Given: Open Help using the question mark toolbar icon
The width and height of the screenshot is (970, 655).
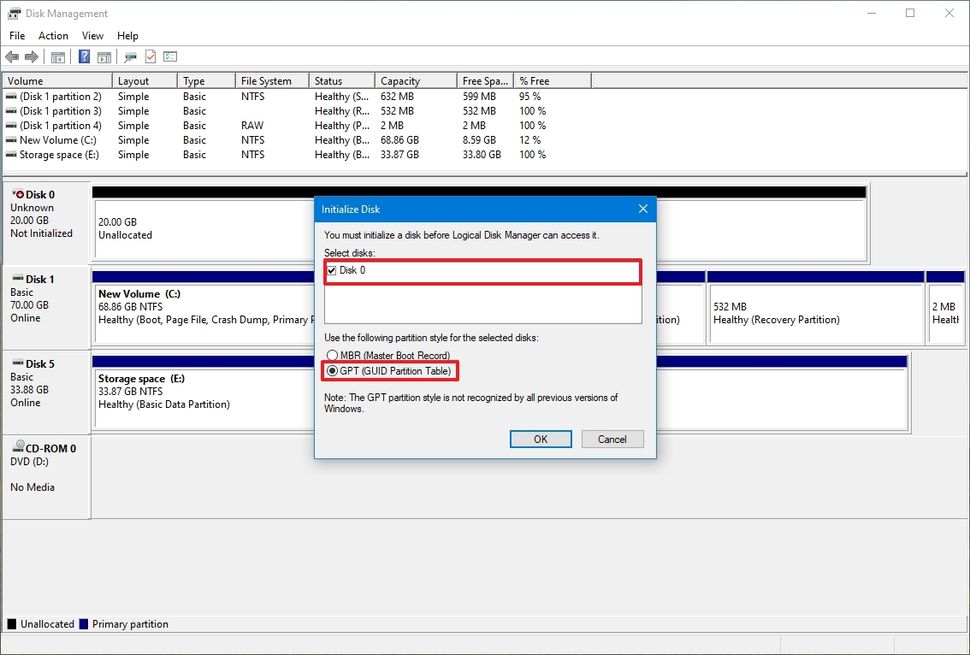Looking at the screenshot, I should pyautogui.click(x=85, y=57).
